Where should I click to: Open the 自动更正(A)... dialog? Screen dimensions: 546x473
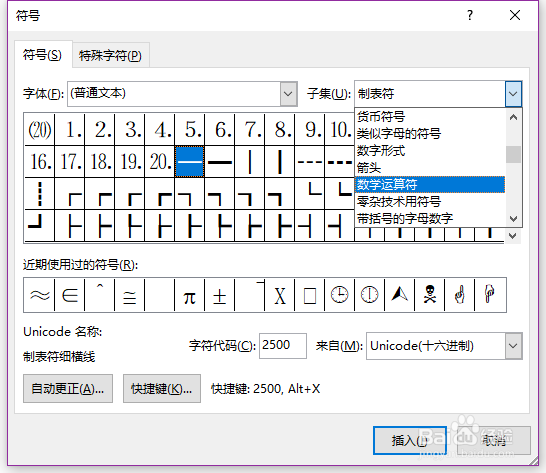[x=68, y=389]
